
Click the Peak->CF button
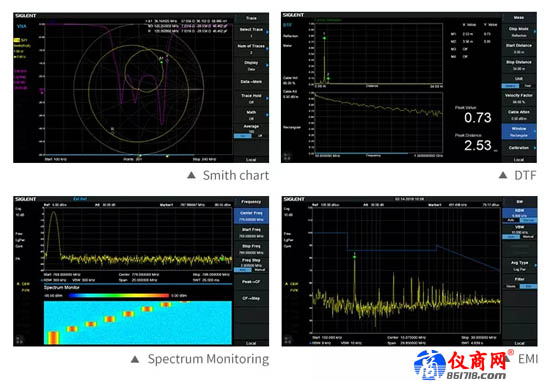point(251,282)
